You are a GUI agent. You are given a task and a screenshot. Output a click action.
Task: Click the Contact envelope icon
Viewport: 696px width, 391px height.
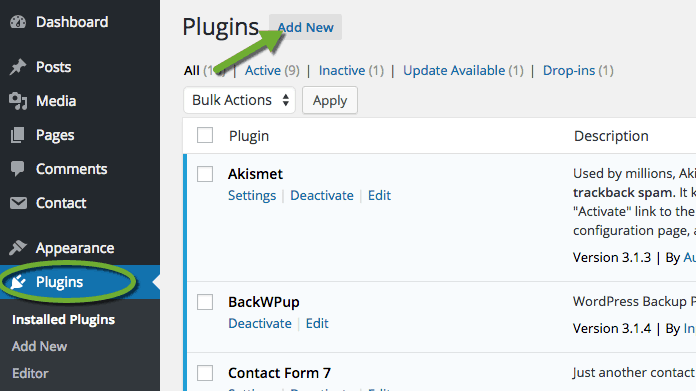tap(18, 203)
